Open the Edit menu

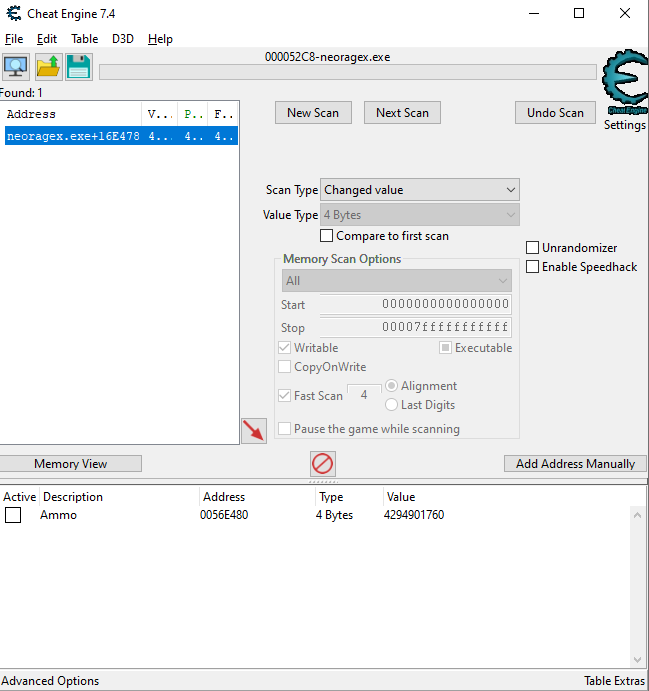47,39
